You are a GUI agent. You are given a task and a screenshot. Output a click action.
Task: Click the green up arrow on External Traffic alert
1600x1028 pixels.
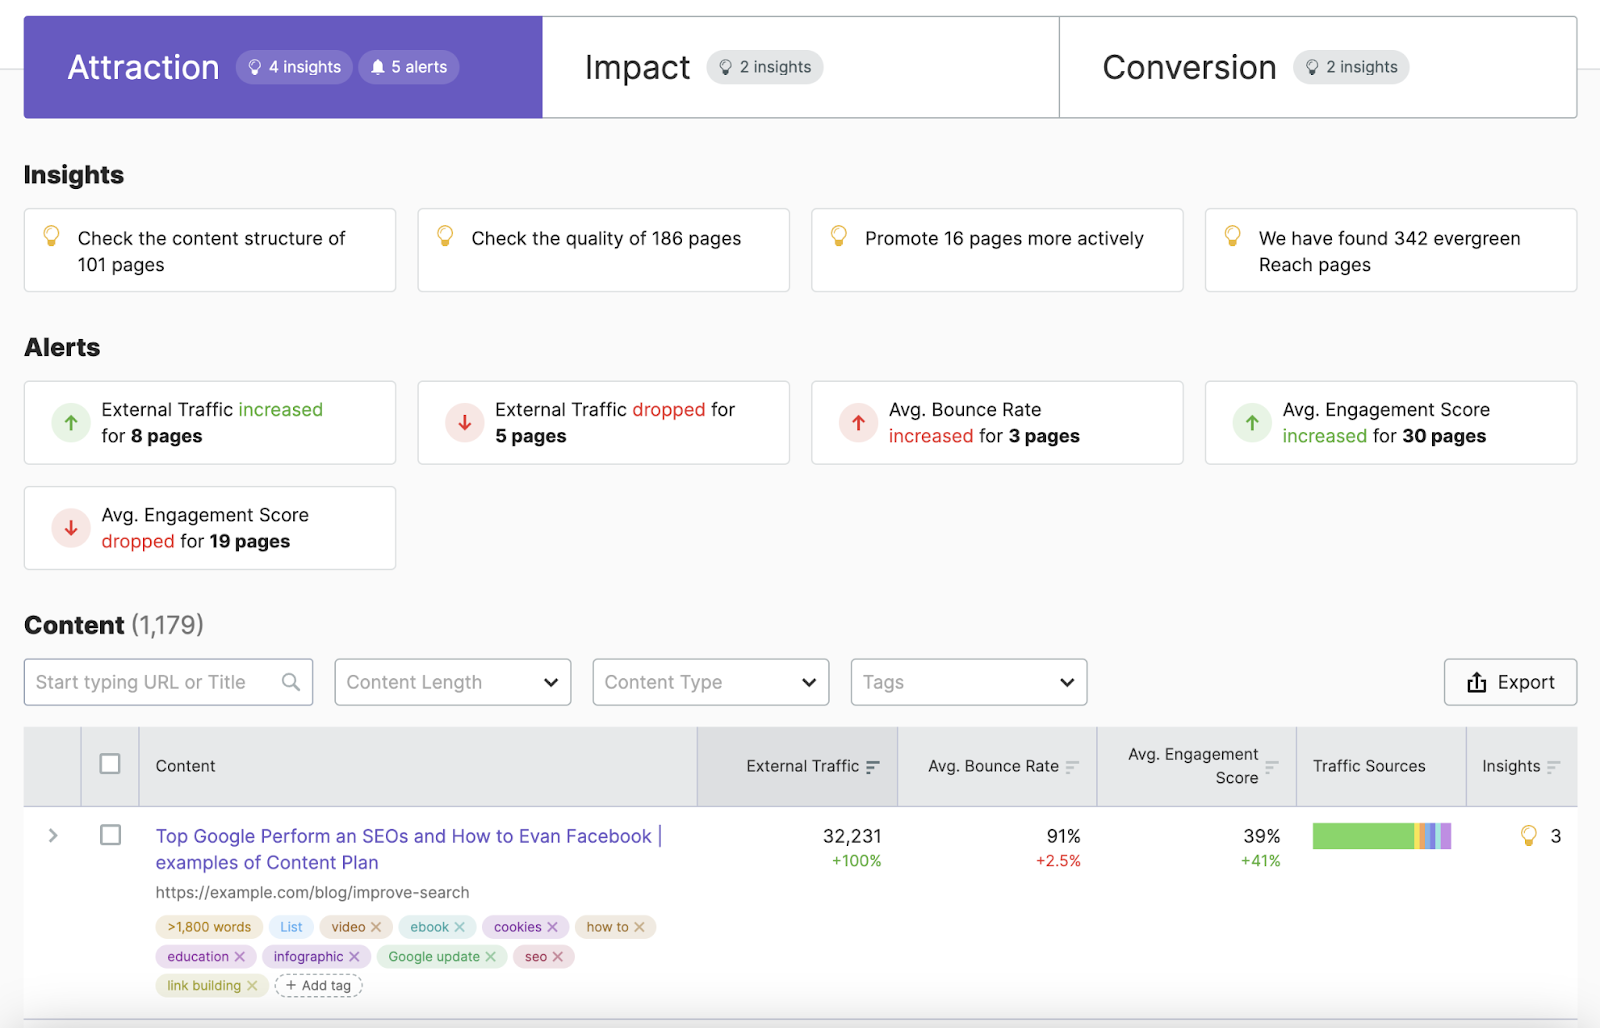pyautogui.click(x=70, y=422)
